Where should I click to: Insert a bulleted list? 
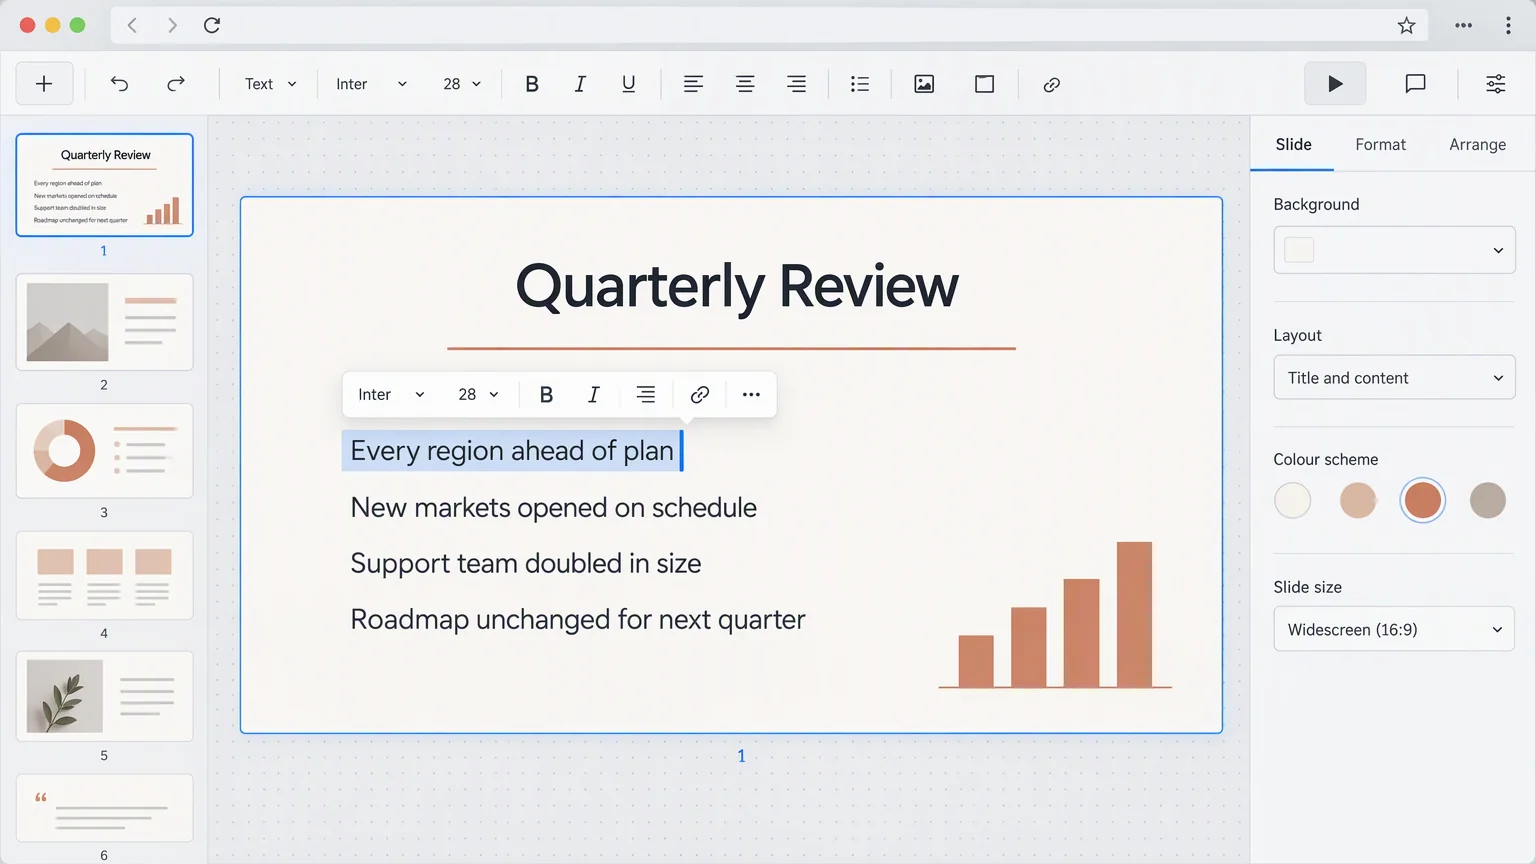pos(860,84)
